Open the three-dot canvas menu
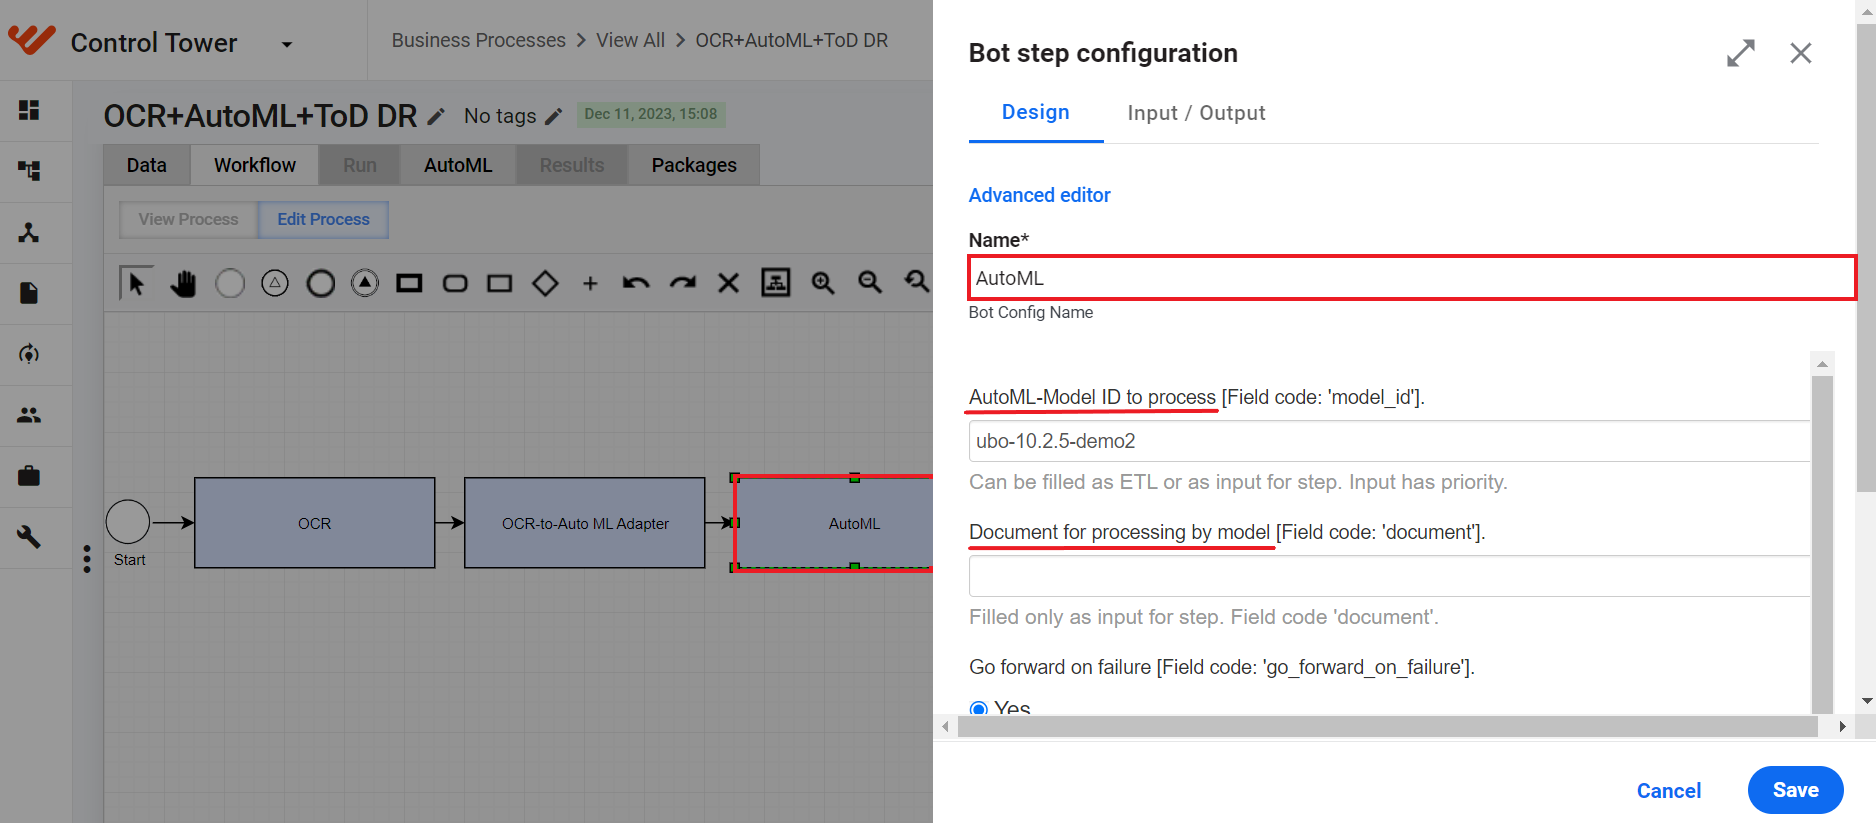 point(87,559)
